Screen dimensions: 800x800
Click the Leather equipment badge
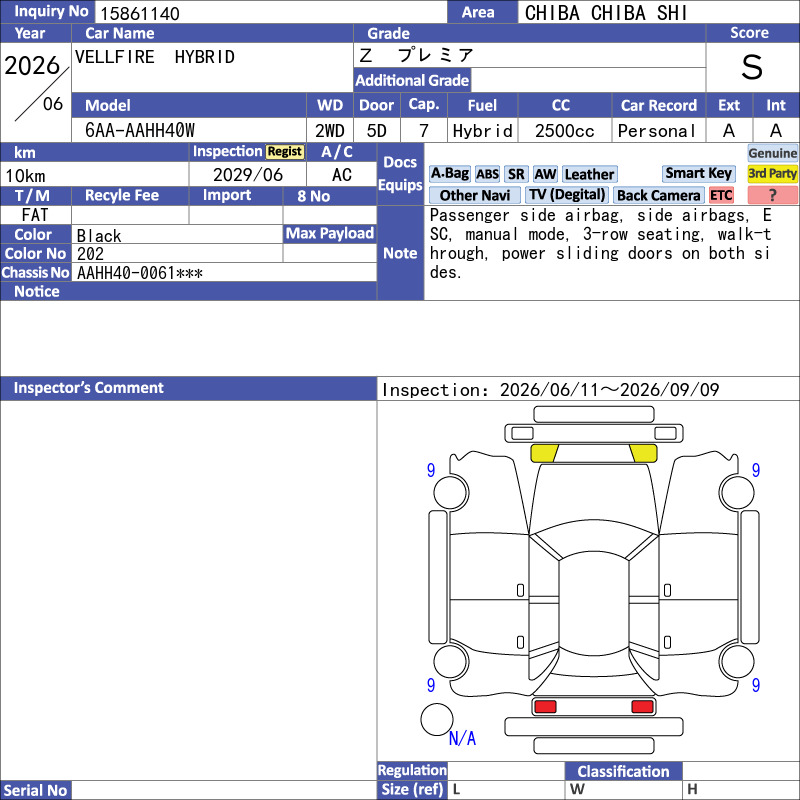pos(589,174)
